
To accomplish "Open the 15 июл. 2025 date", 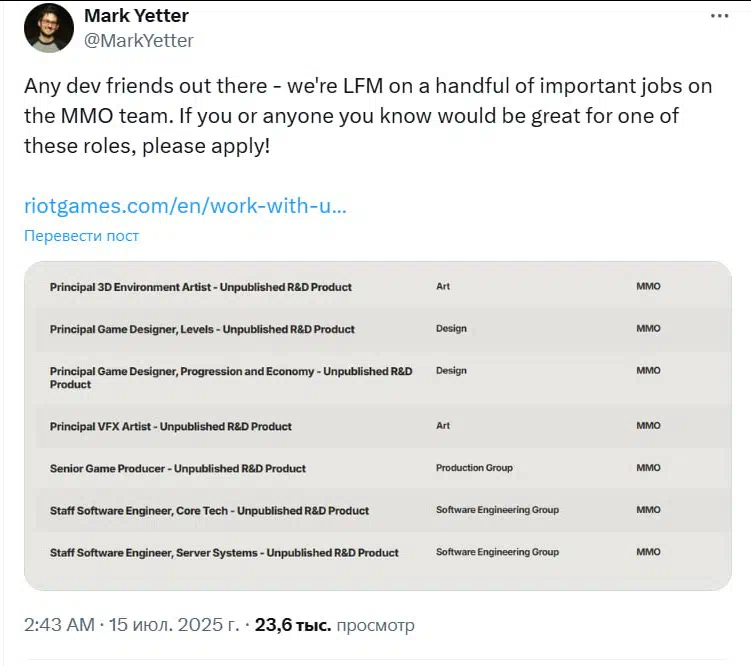I will click(x=174, y=625).
